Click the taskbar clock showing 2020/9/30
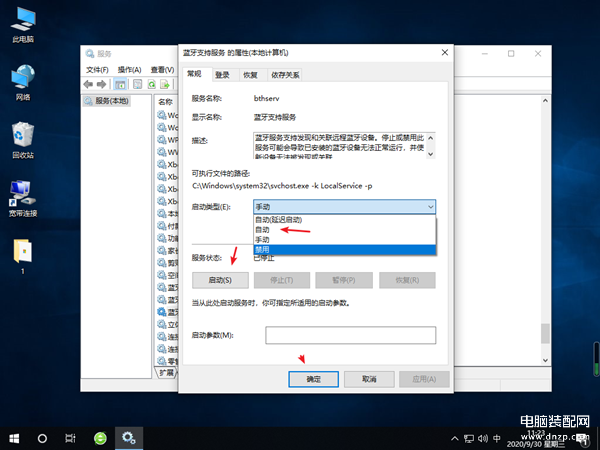 click(x=536, y=439)
